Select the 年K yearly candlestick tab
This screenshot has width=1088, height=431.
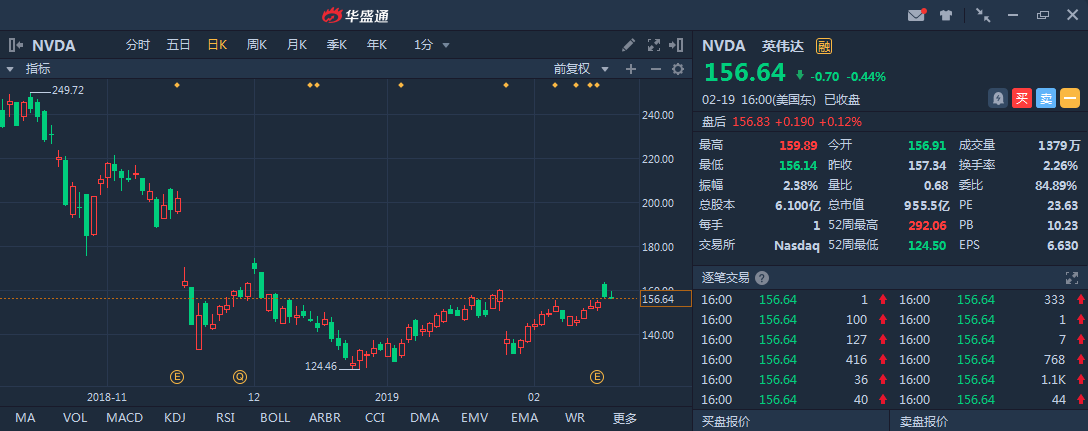[x=377, y=45]
